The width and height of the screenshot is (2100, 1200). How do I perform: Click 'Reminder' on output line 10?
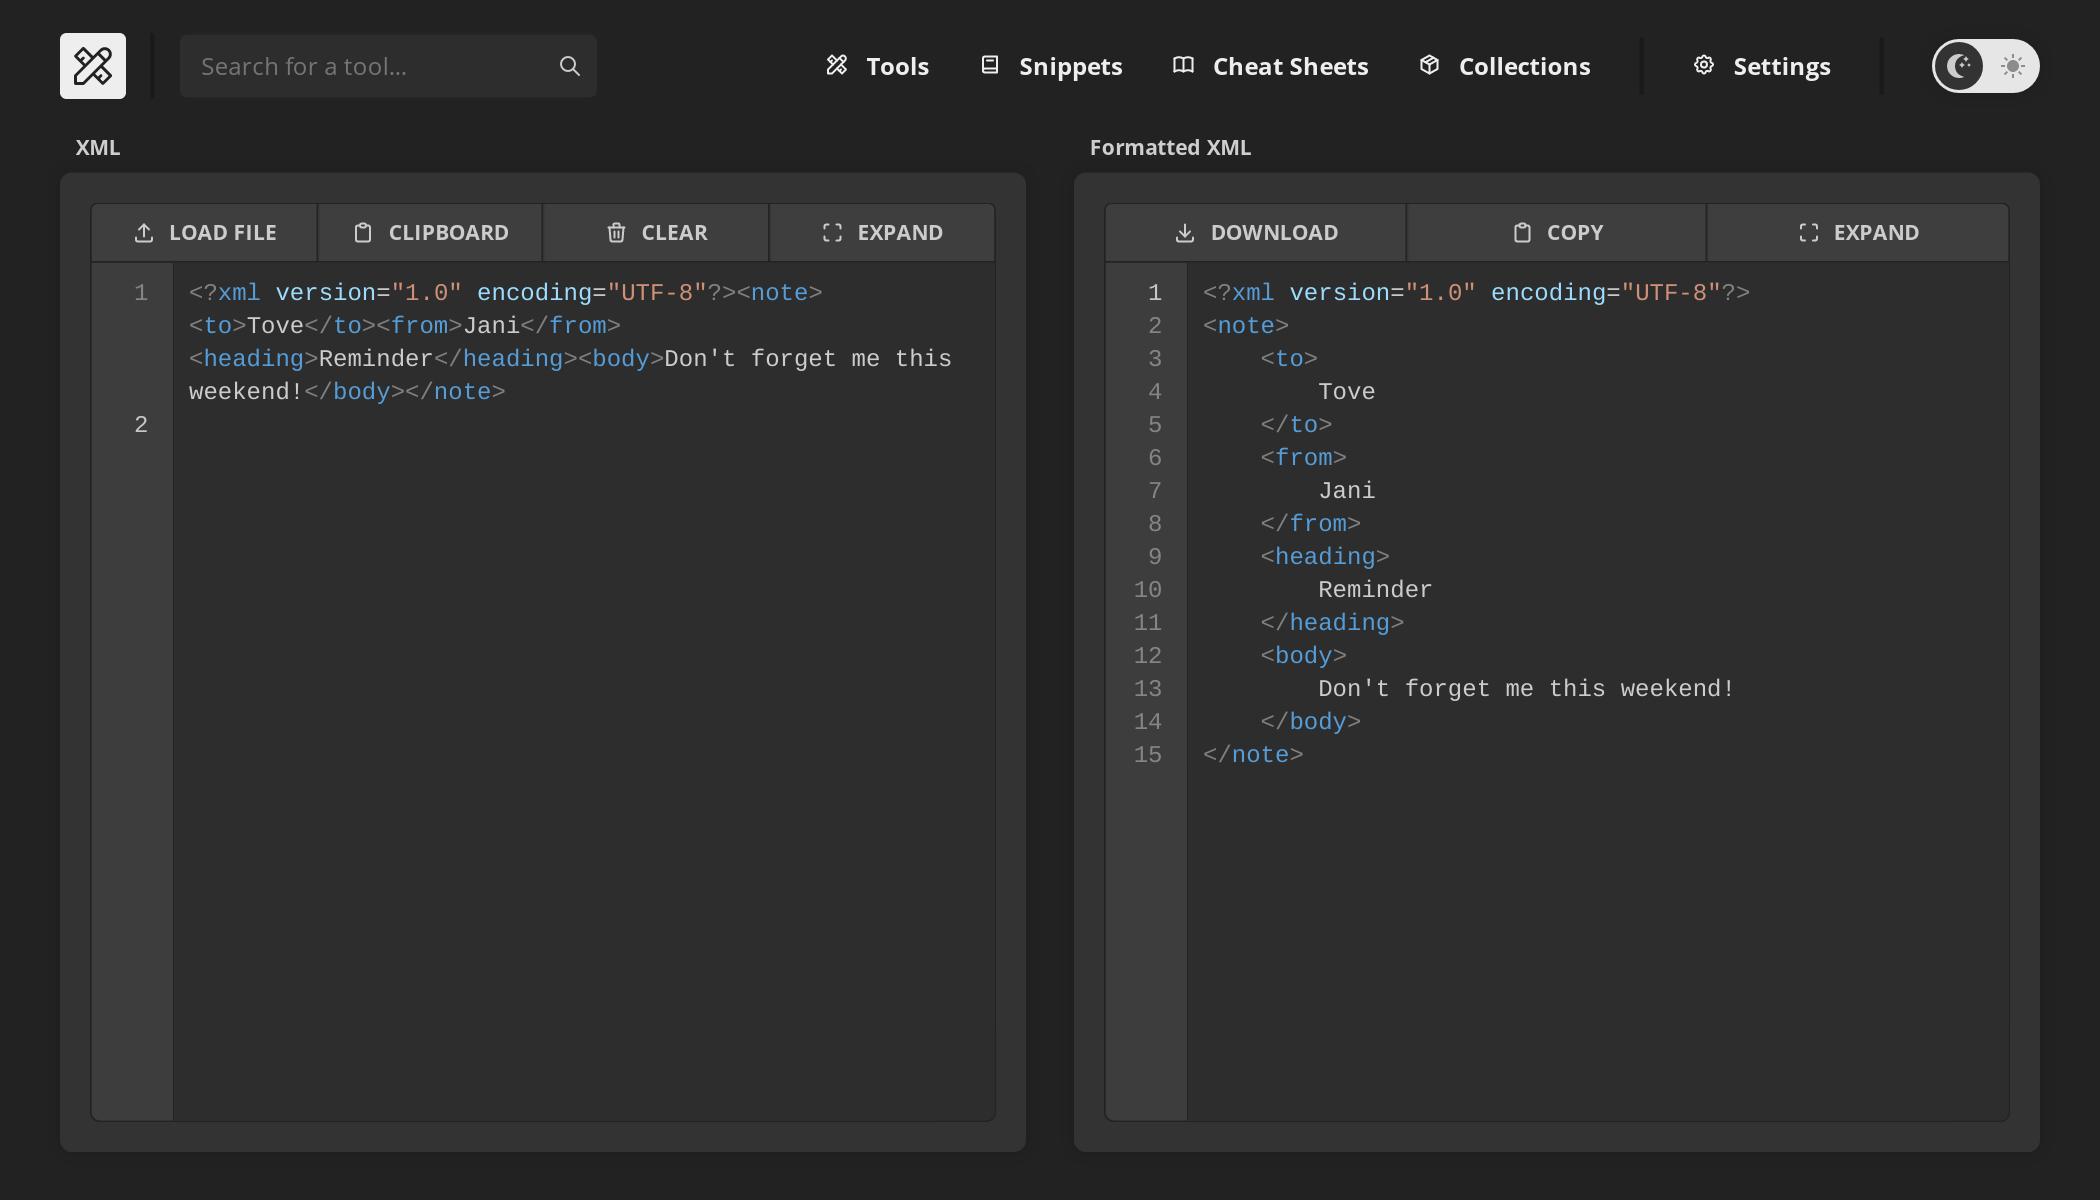(x=1375, y=590)
